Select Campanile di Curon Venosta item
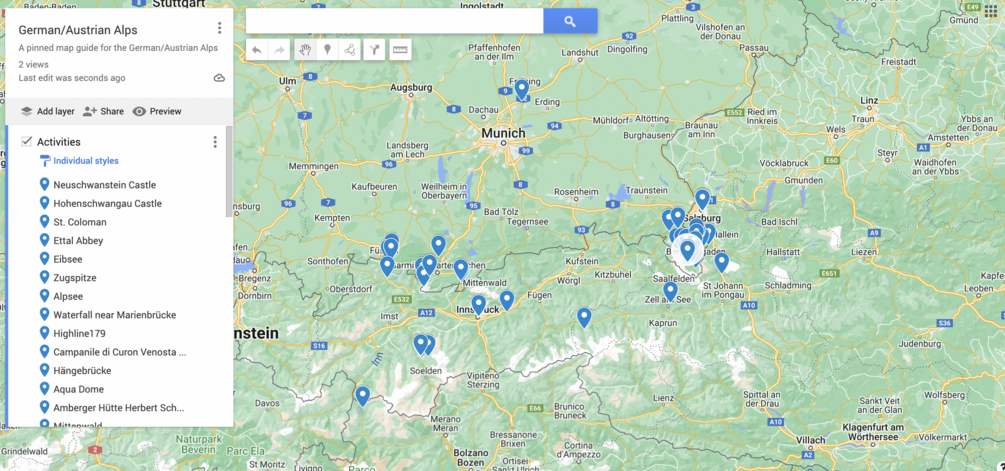1005x471 pixels. point(120,352)
